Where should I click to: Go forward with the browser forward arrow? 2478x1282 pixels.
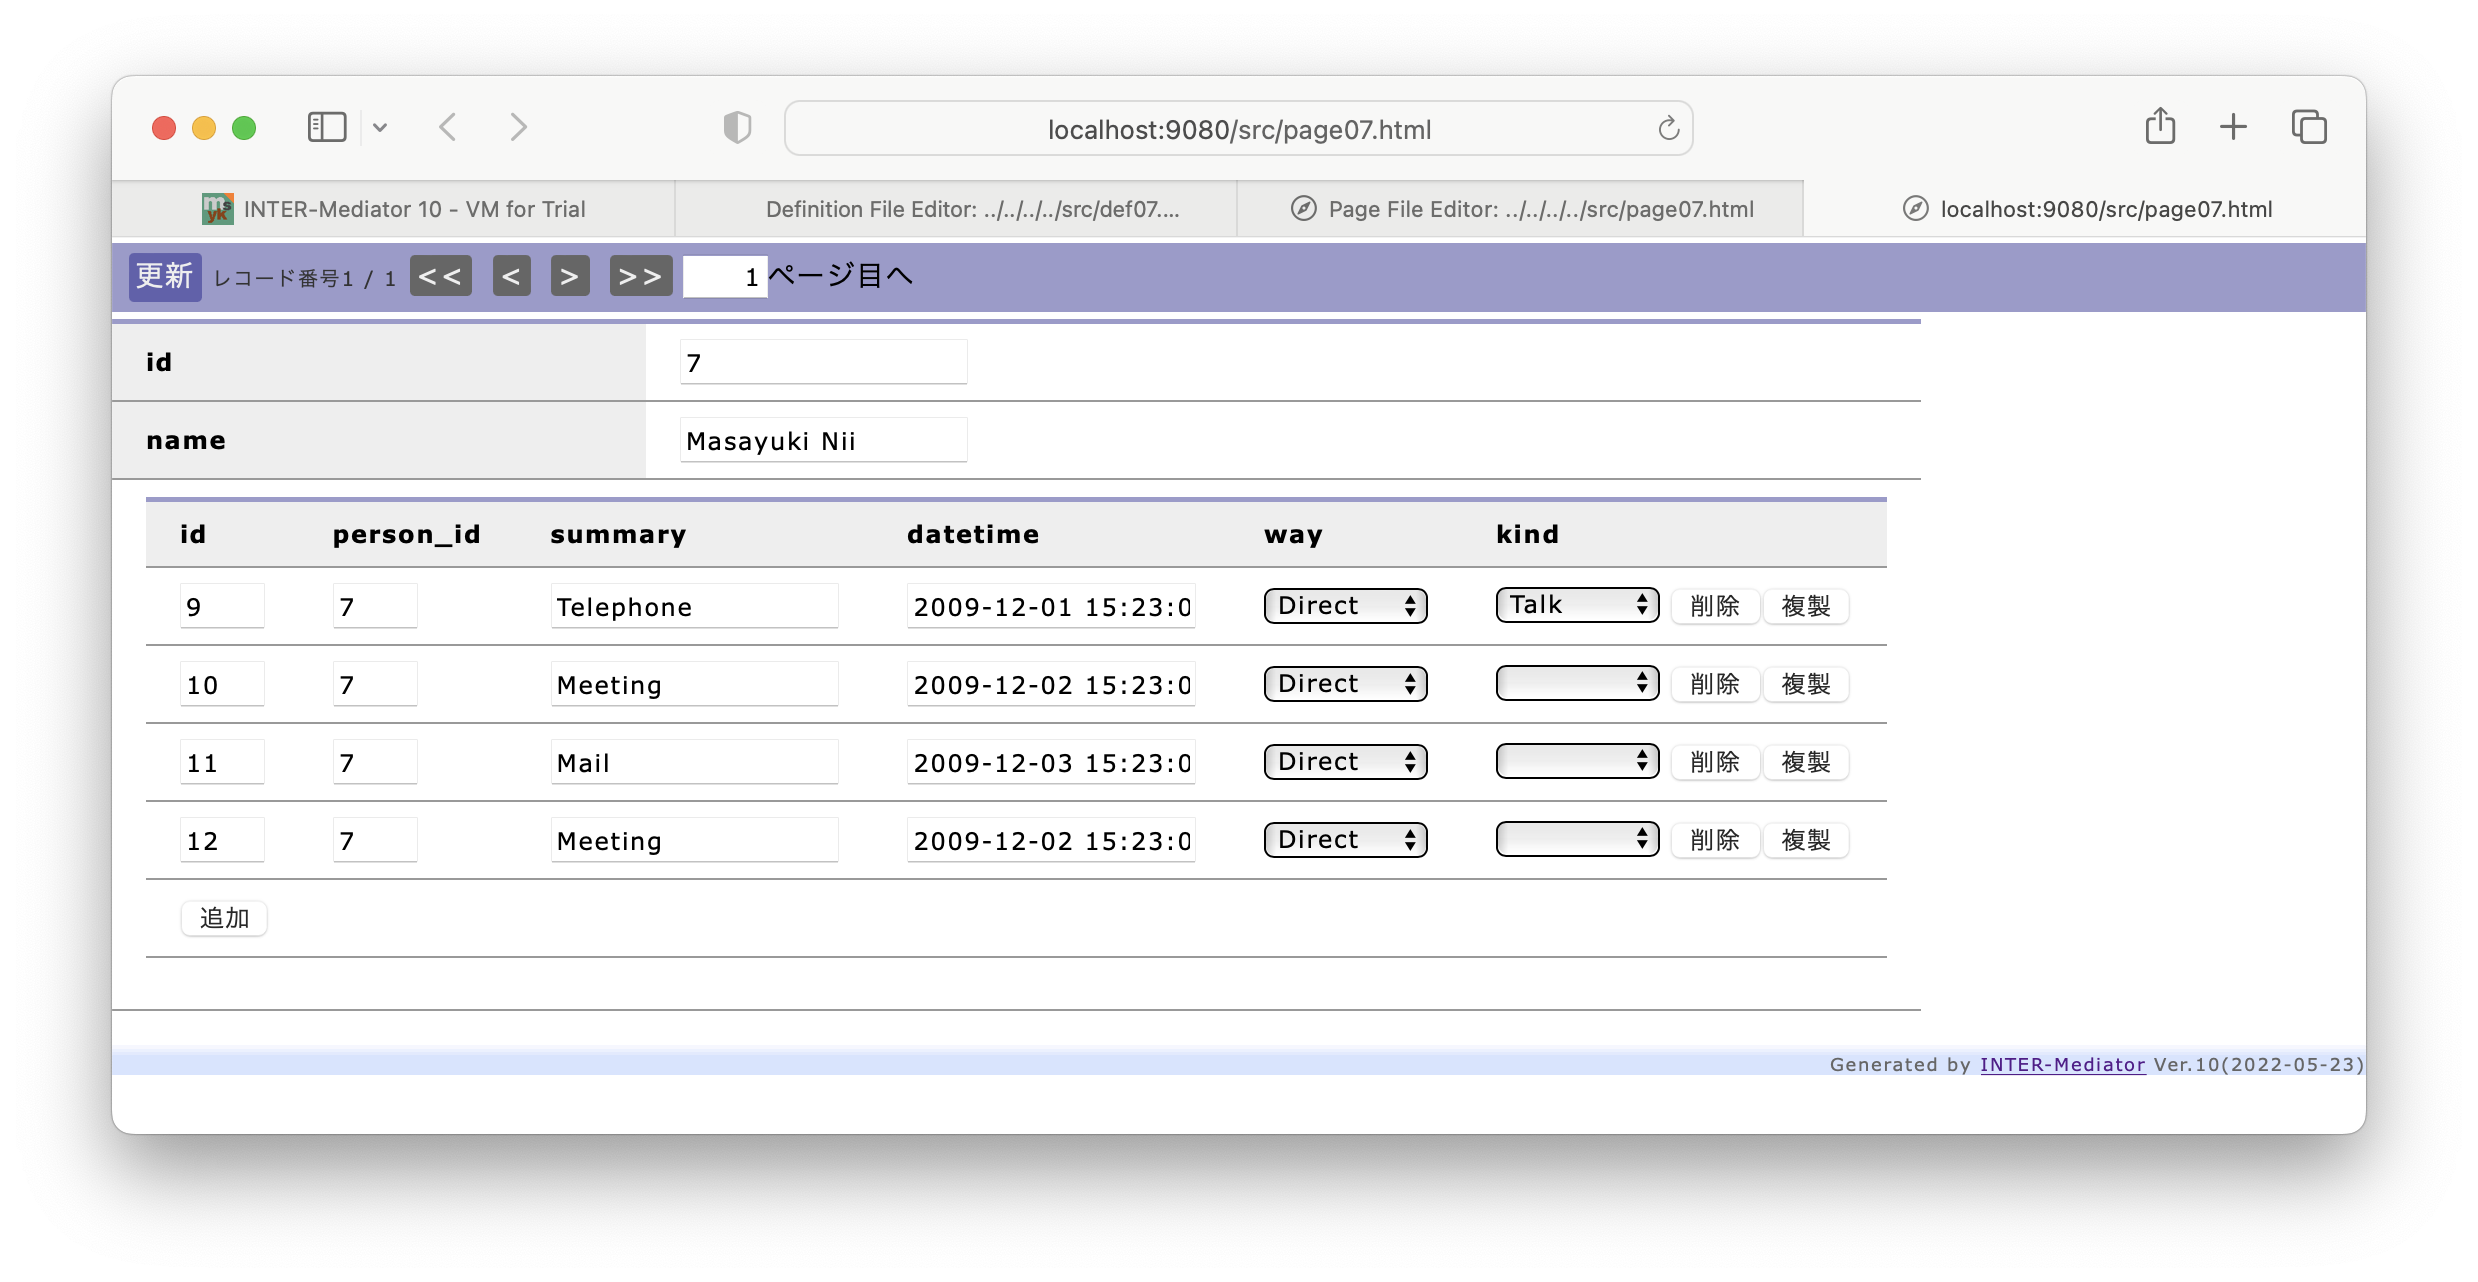517,127
